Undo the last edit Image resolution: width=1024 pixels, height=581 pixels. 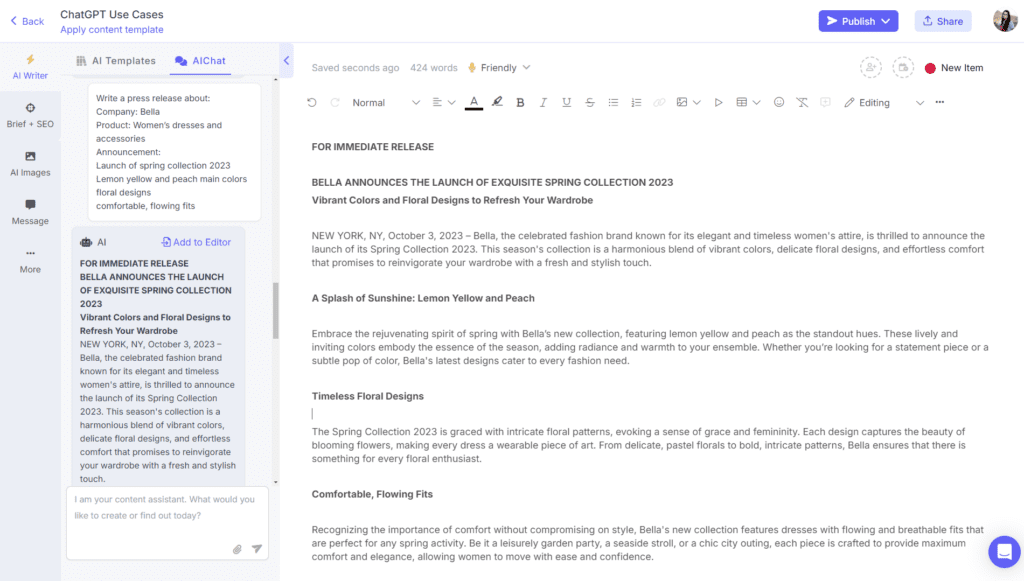[312, 102]
